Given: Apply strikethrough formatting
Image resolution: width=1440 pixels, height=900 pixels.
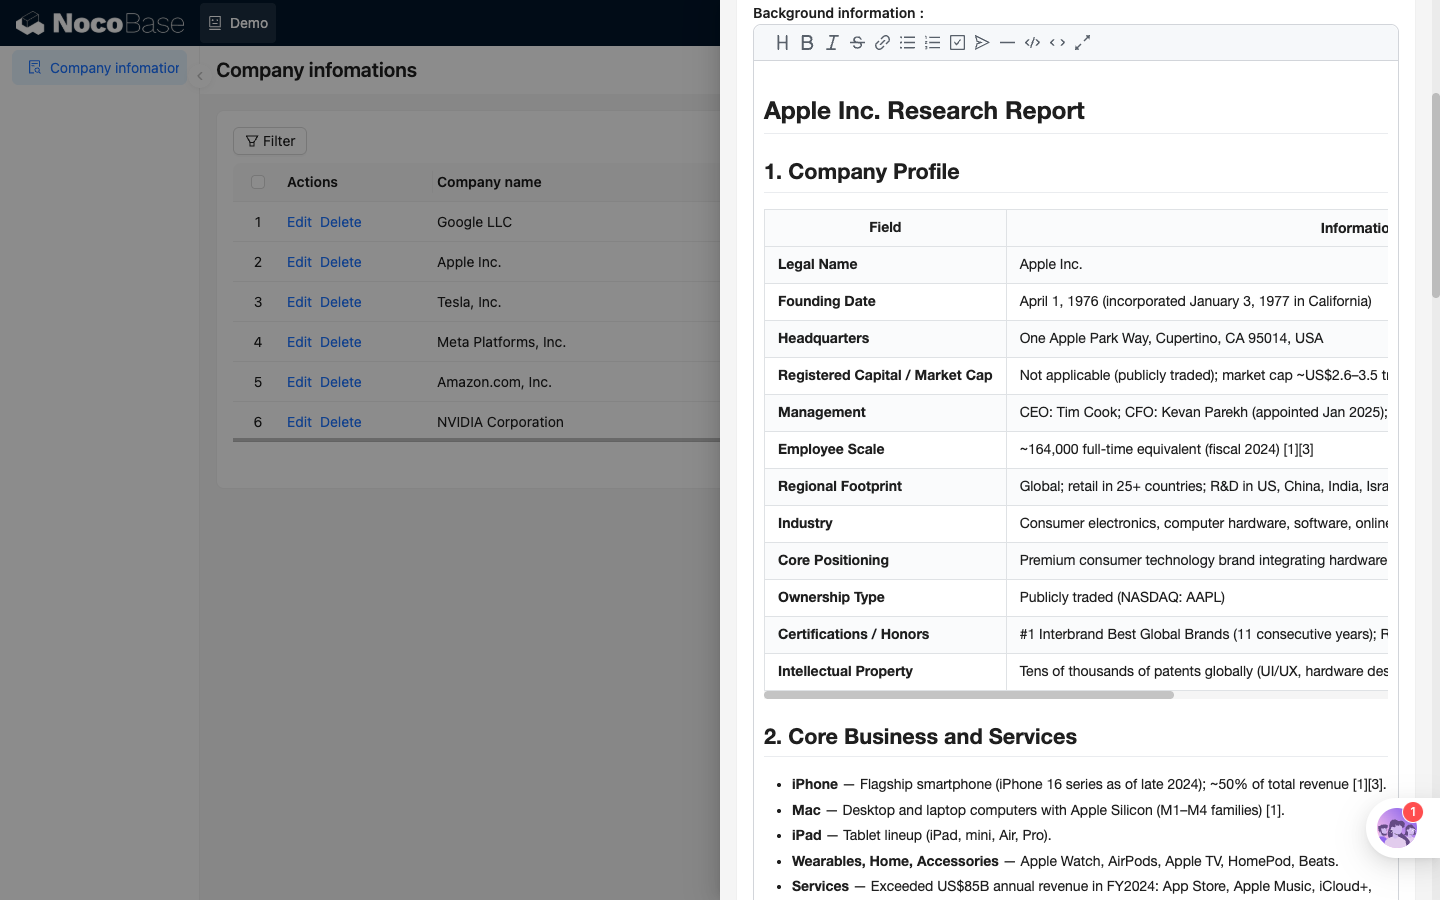Looking at the screenshot, I should coord(857,43).
